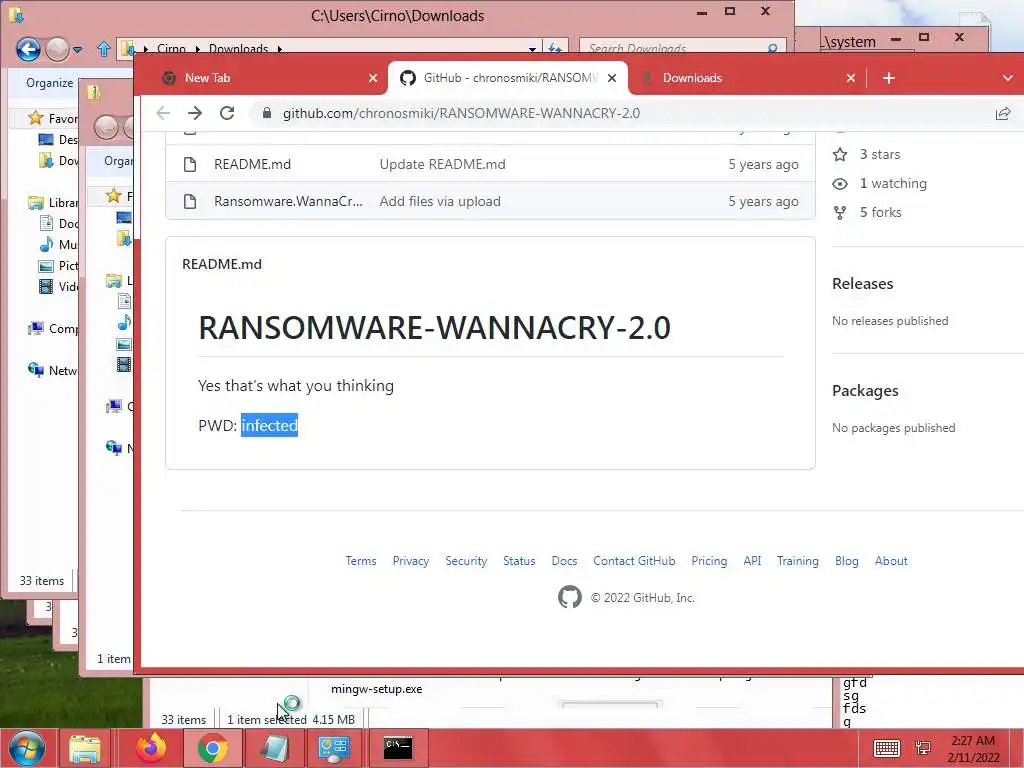Open the About footer link
The image size is (1024, 768).
[x=891, y=561]
